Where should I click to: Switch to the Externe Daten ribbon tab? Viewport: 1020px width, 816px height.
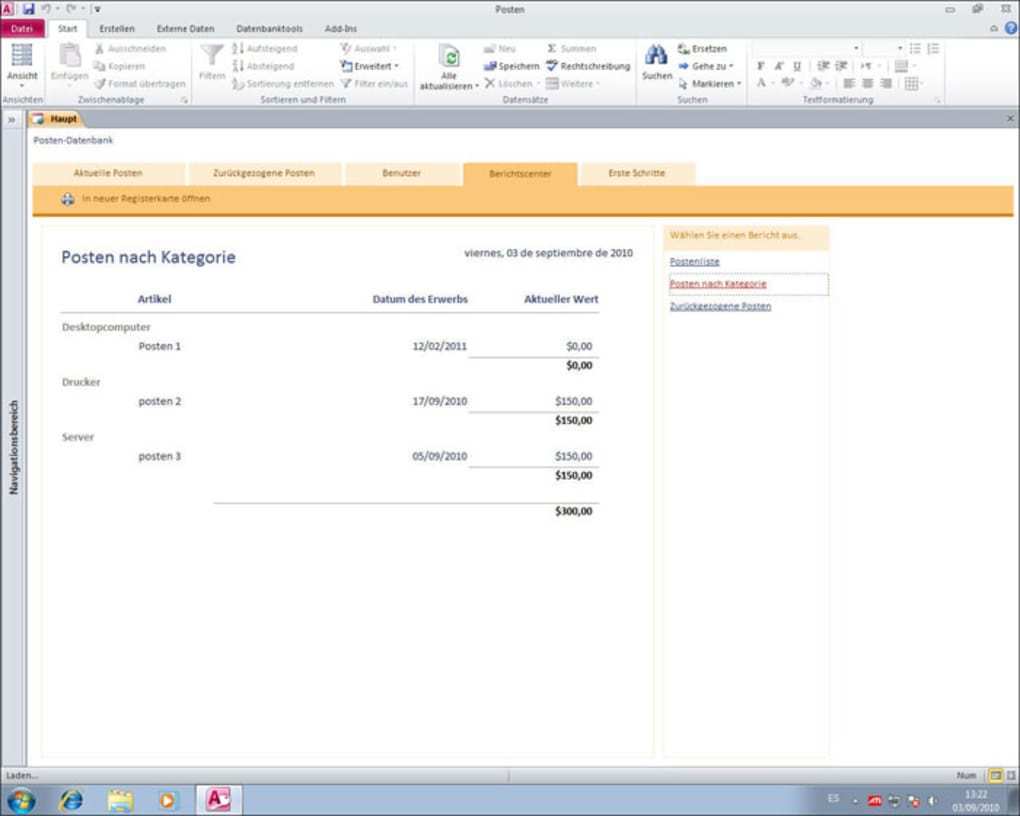185,29
